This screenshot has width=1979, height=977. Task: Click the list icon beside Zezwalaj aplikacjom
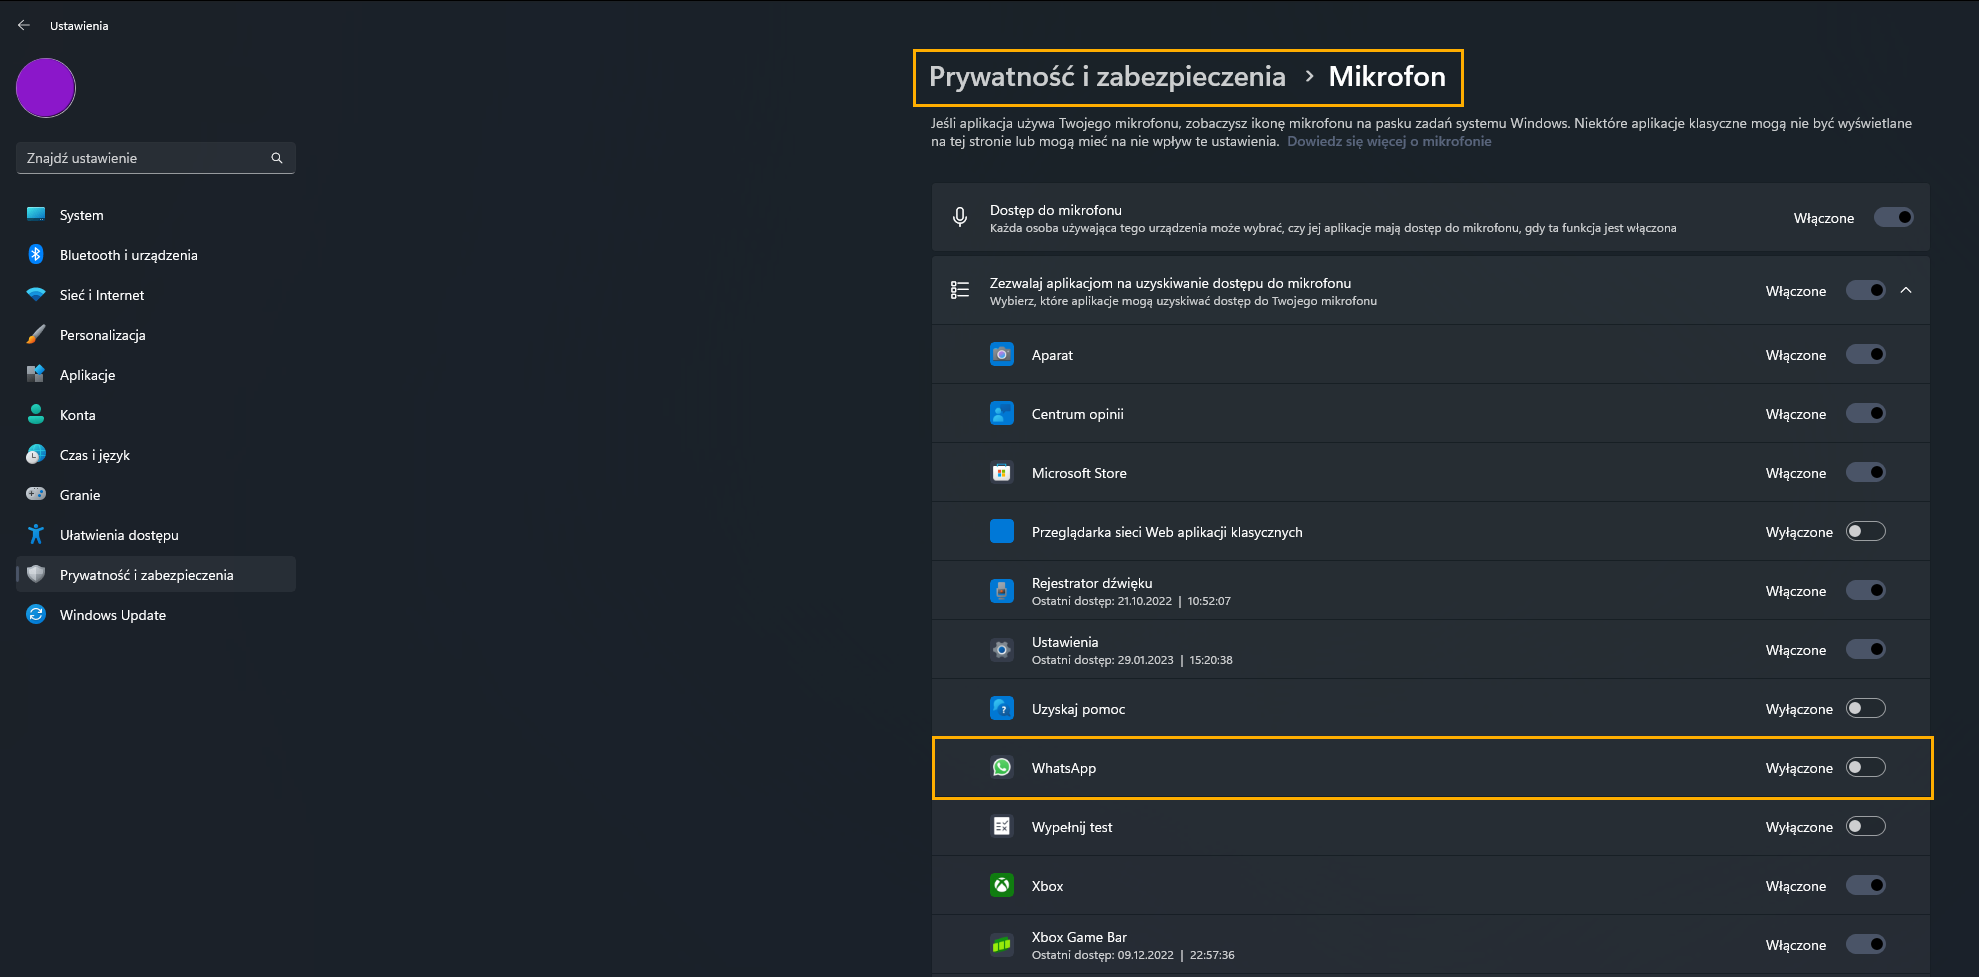[x=960, y=290]
